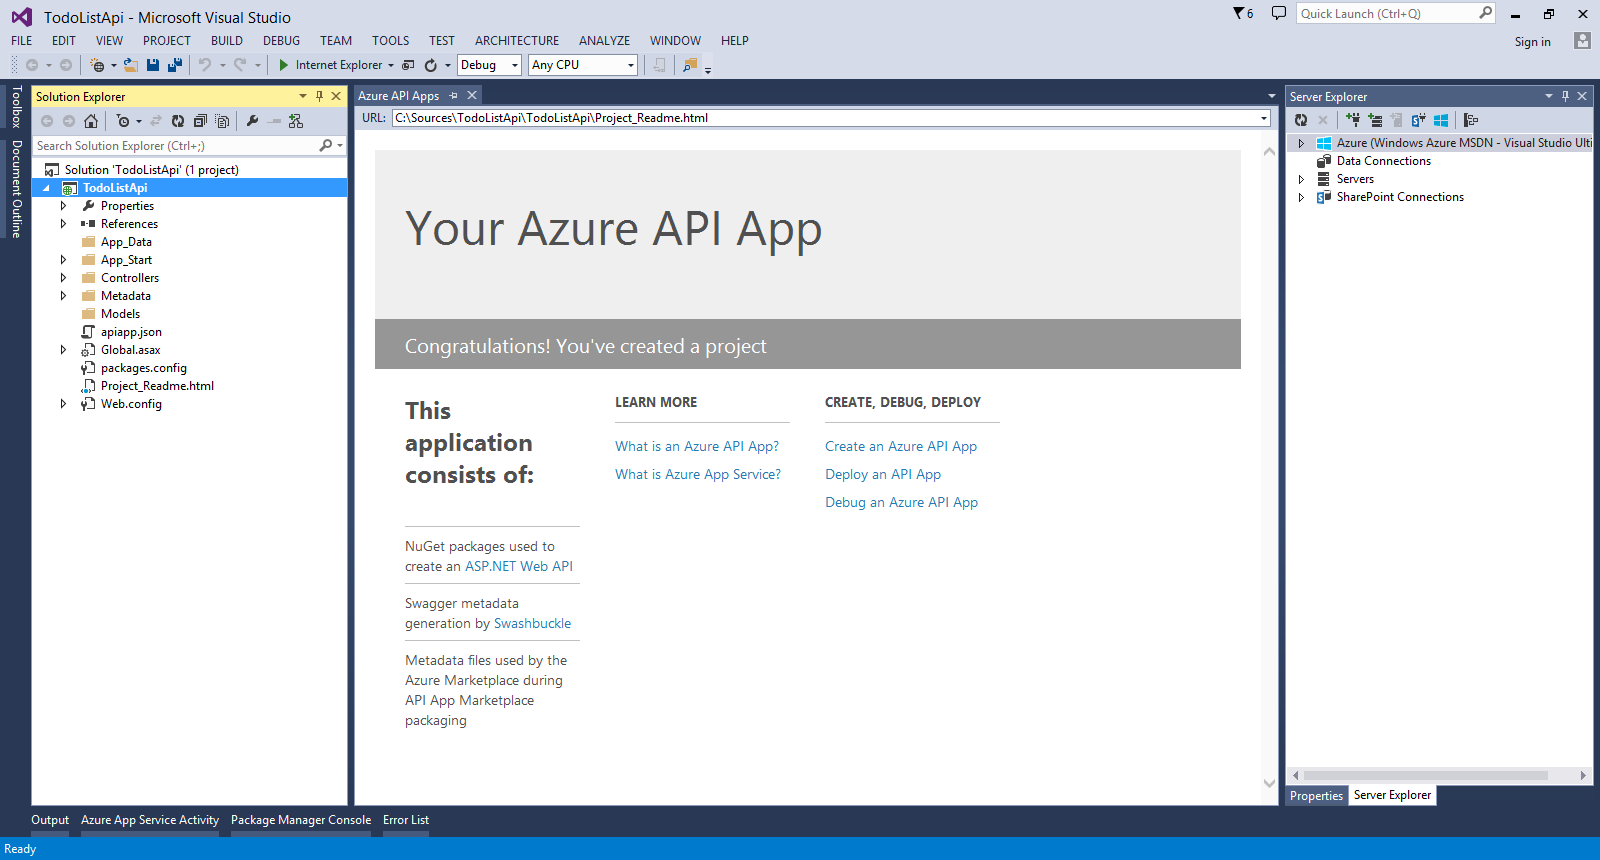Open the ARCHITECTURE menu
The image size is (1600, 860).
click(517, 41)
